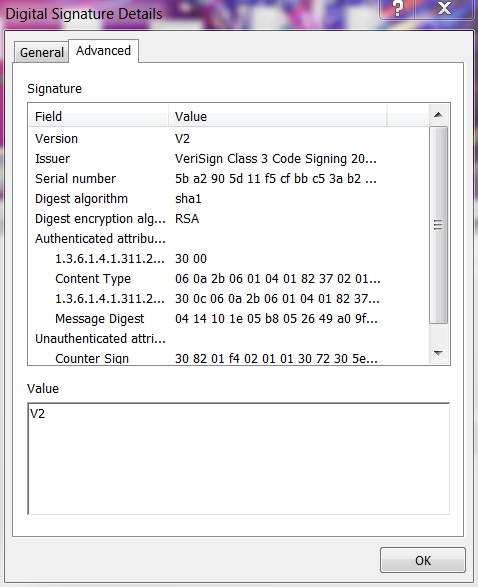Click the OK button
The image size is (478, 587).
(x=423, y=560)
